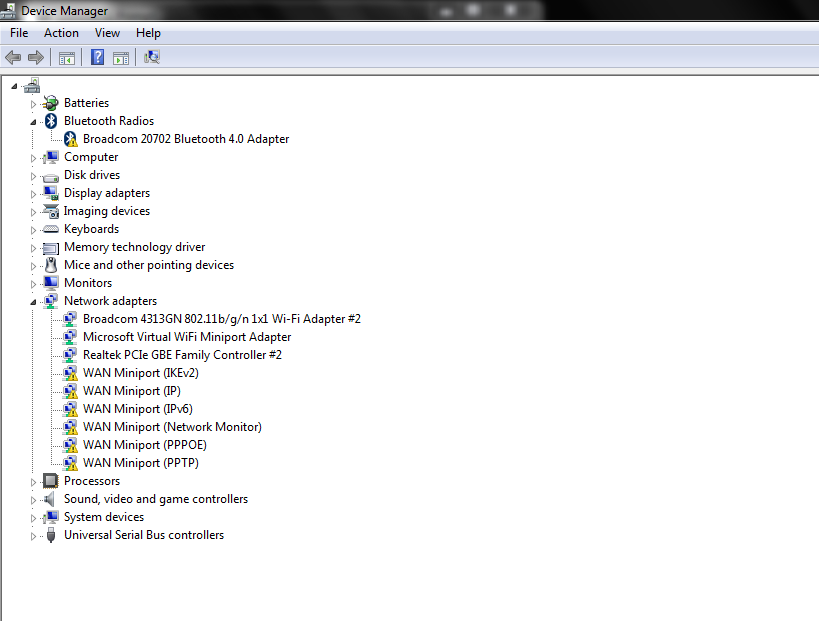Select WAN Miniport (PPTP) entry
The image size is (819, 621).
point(141,463)
